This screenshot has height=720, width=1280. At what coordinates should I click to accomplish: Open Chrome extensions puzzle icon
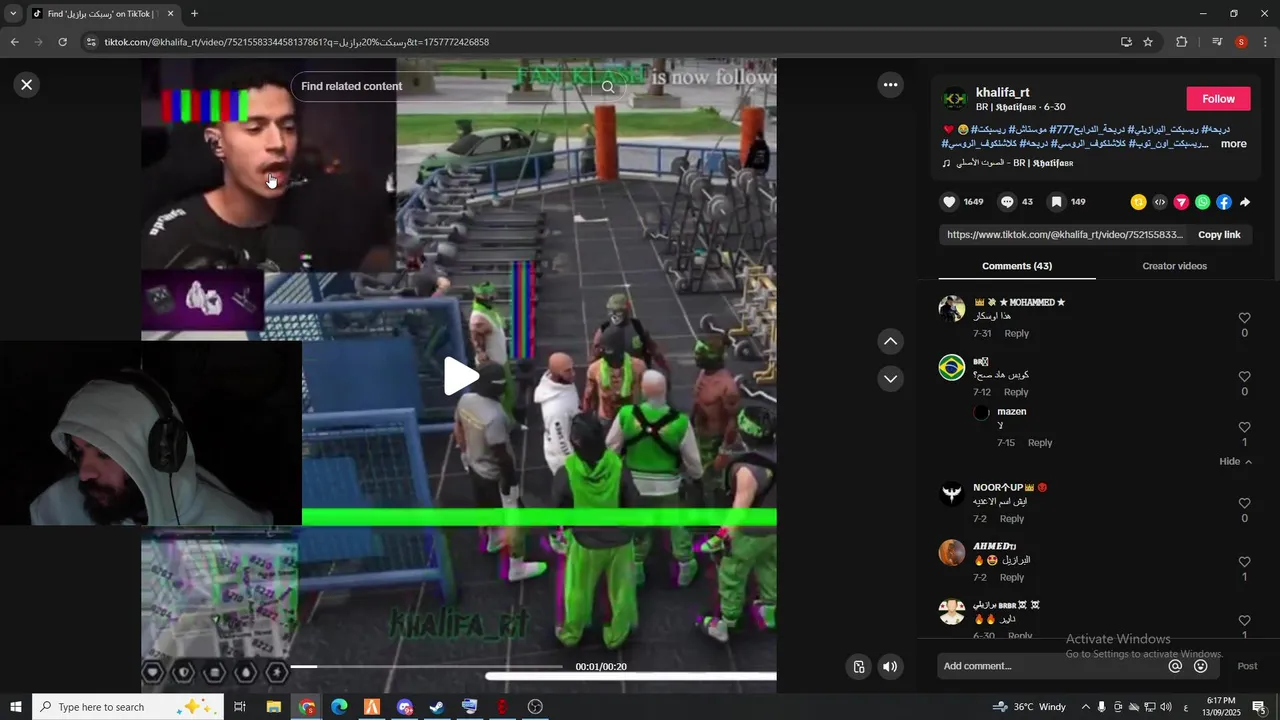1181,42
